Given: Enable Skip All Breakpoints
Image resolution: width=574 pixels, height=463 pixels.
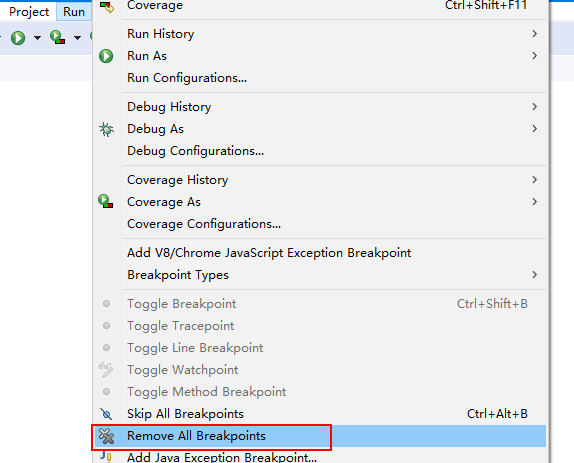Looking at the screenshot, I should 320,414.
